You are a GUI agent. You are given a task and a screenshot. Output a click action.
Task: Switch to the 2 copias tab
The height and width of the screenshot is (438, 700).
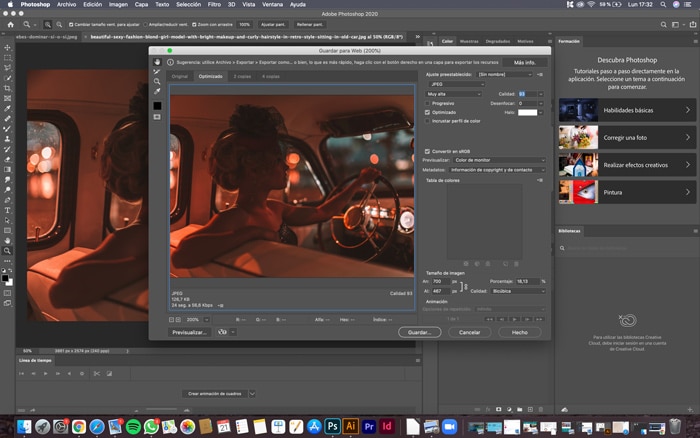pyautogui.click(x=242, y=76)
